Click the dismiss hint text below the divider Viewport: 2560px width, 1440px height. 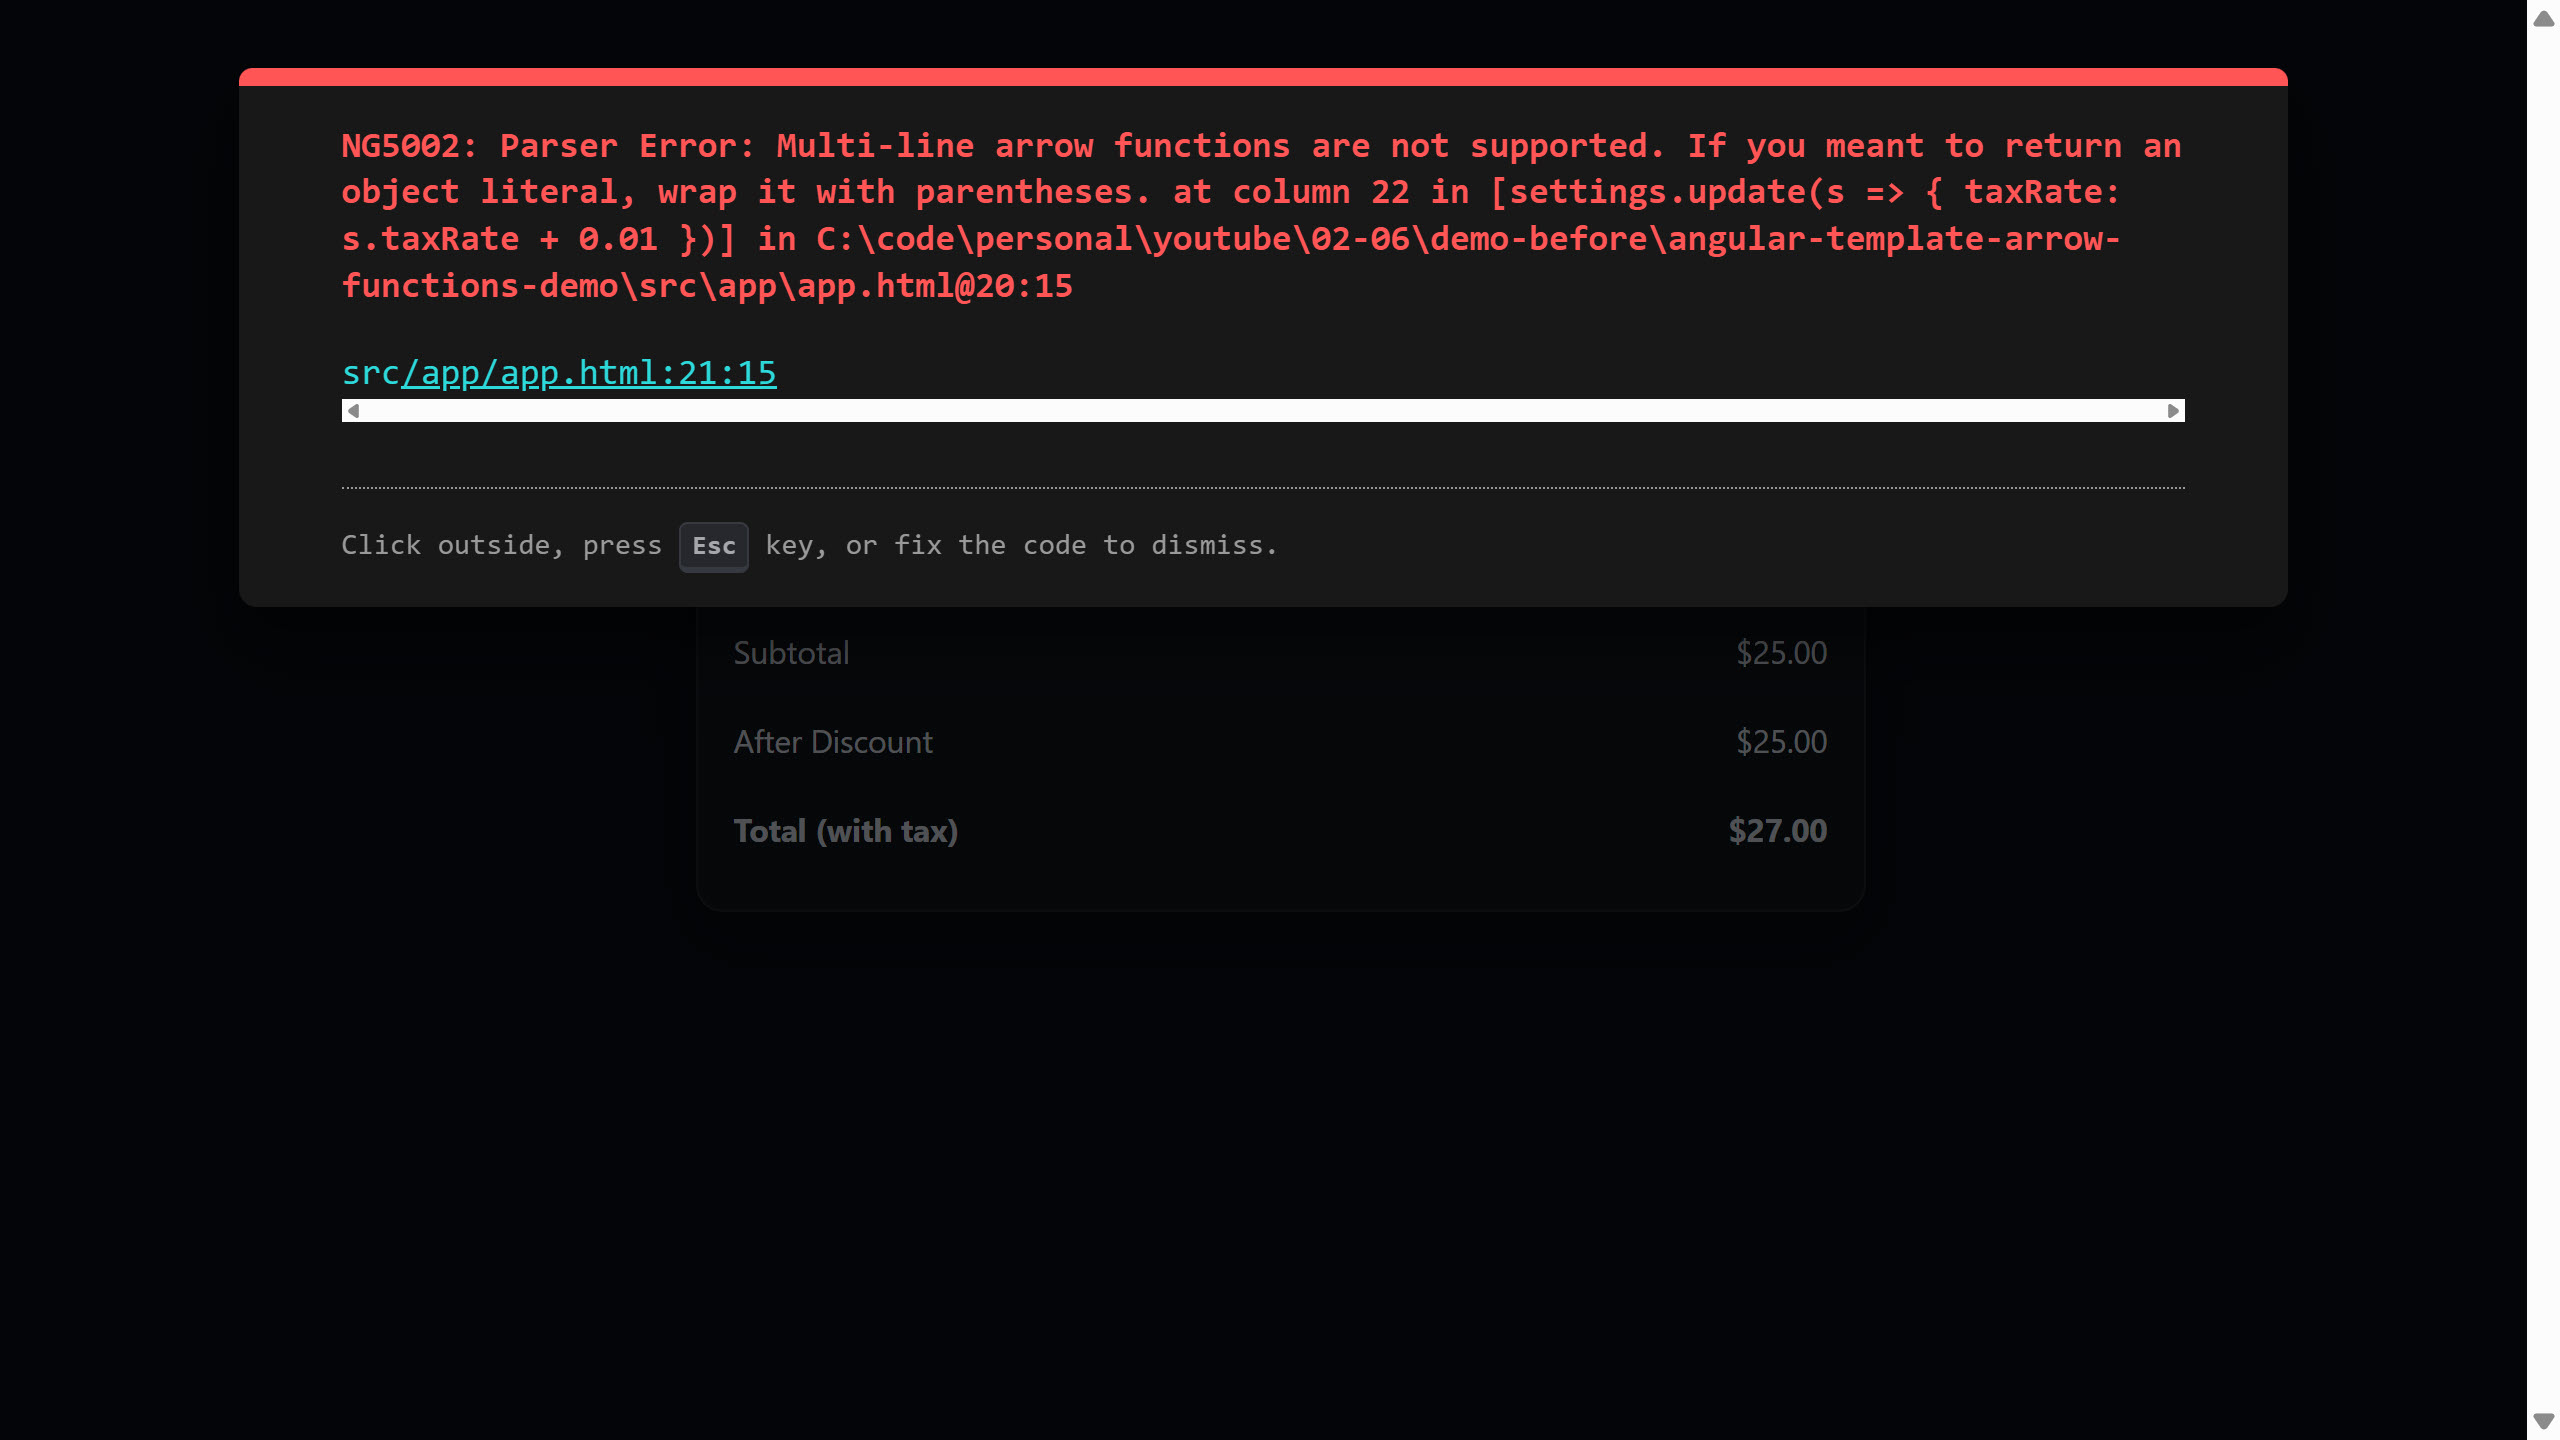pos(1000,545)
